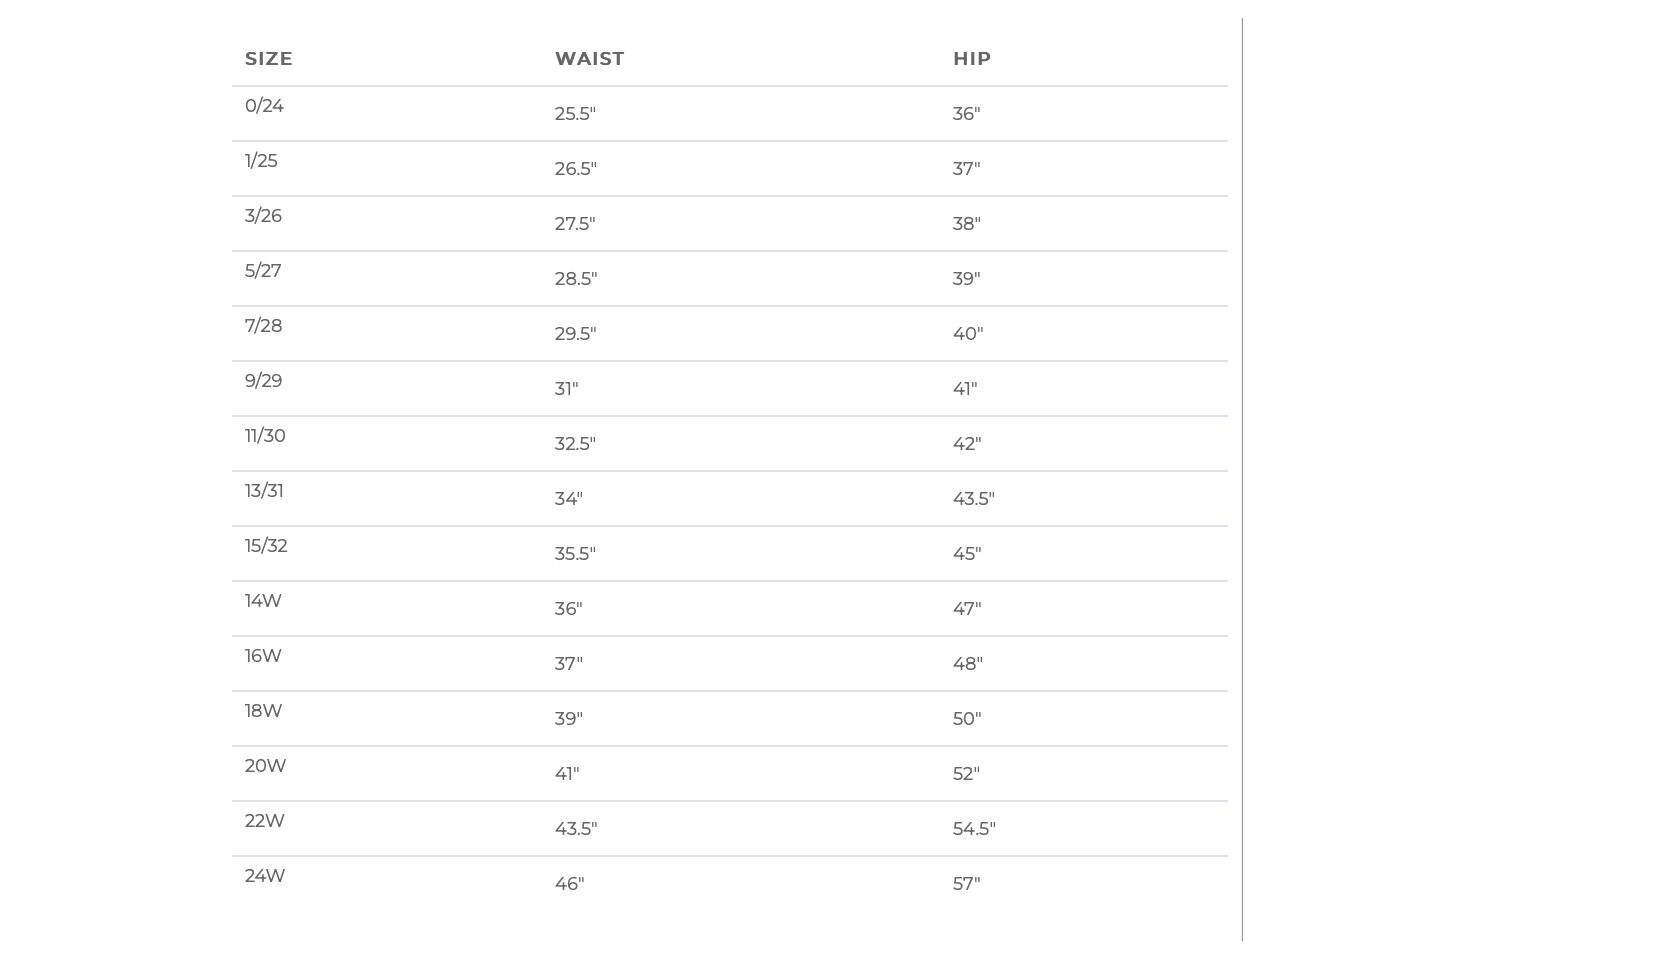Click the 54.5" hip measurement value
This screenshot has width=1656, height=968.
tap(974, 829)
